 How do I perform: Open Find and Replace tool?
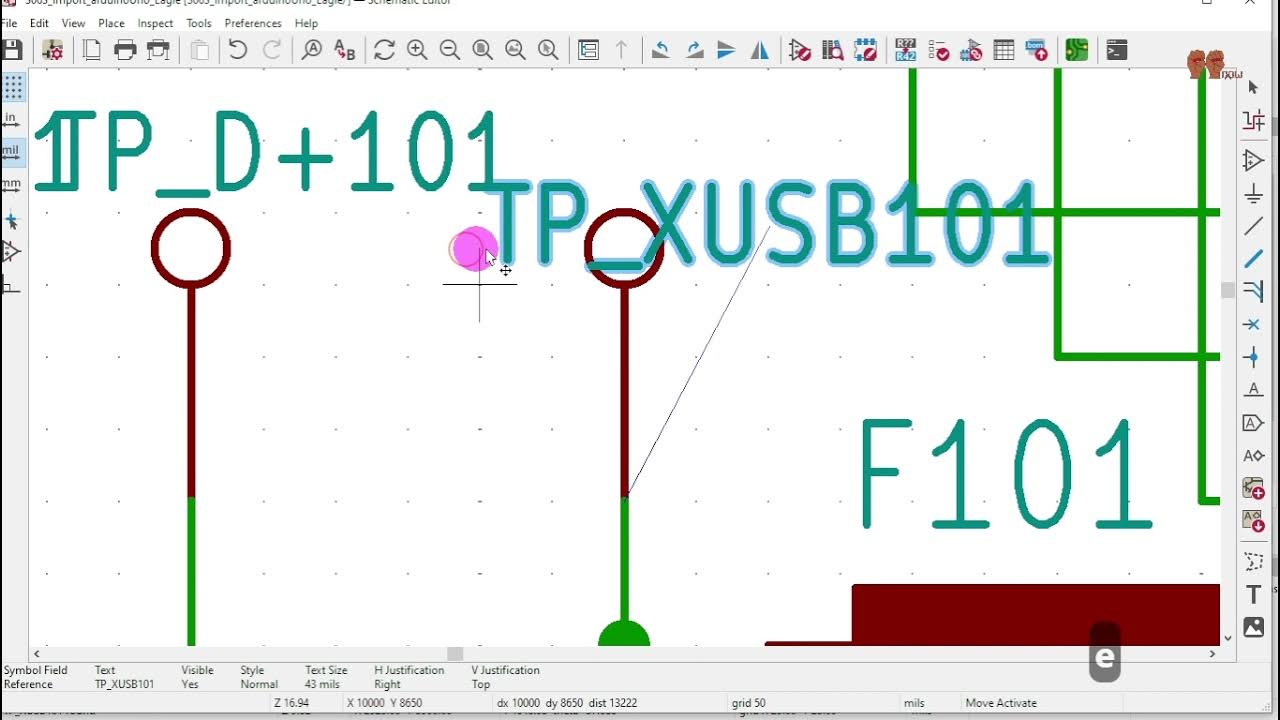pyautogui.click(x=345, y=50)
